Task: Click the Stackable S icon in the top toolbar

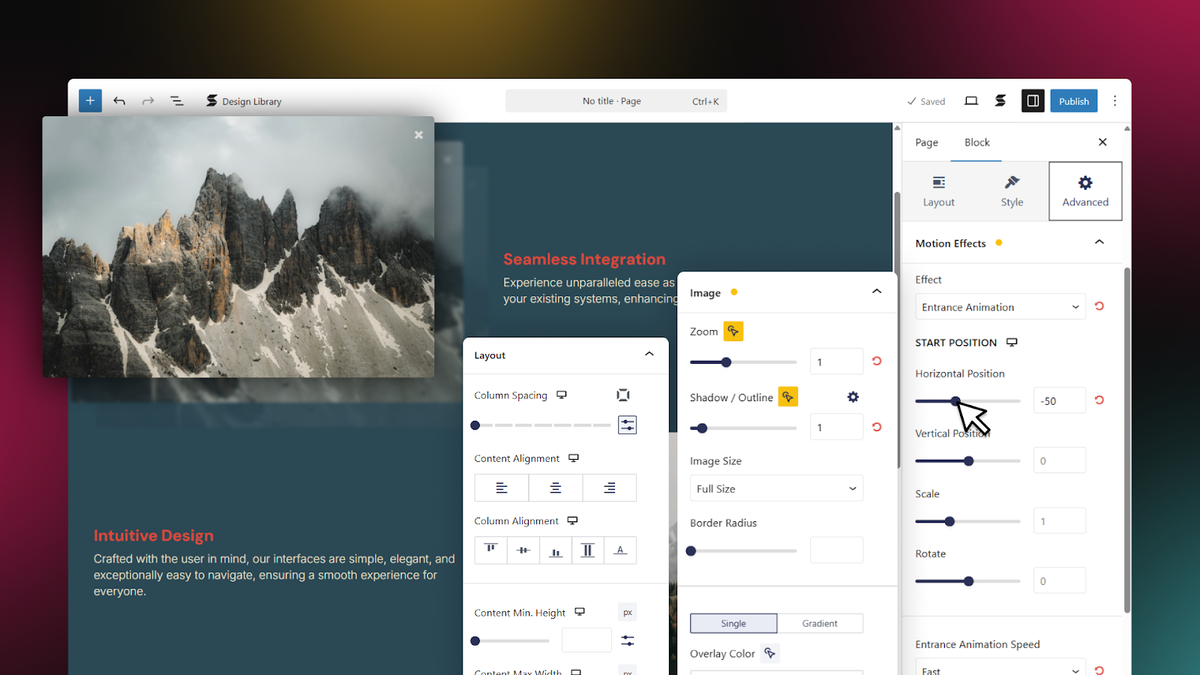Action: [x=1000, y=100]
